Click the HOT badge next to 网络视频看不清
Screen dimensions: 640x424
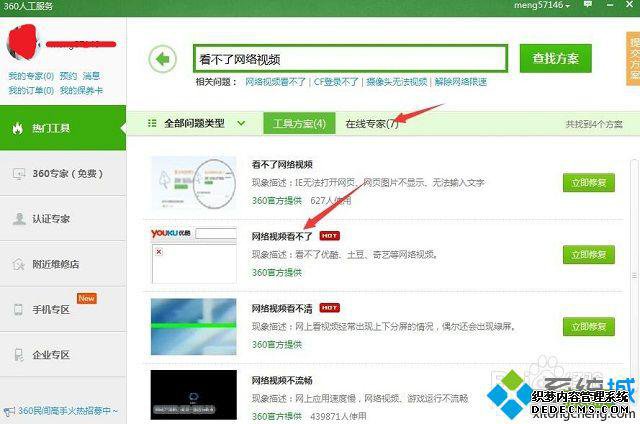click(x=329, y=308)
